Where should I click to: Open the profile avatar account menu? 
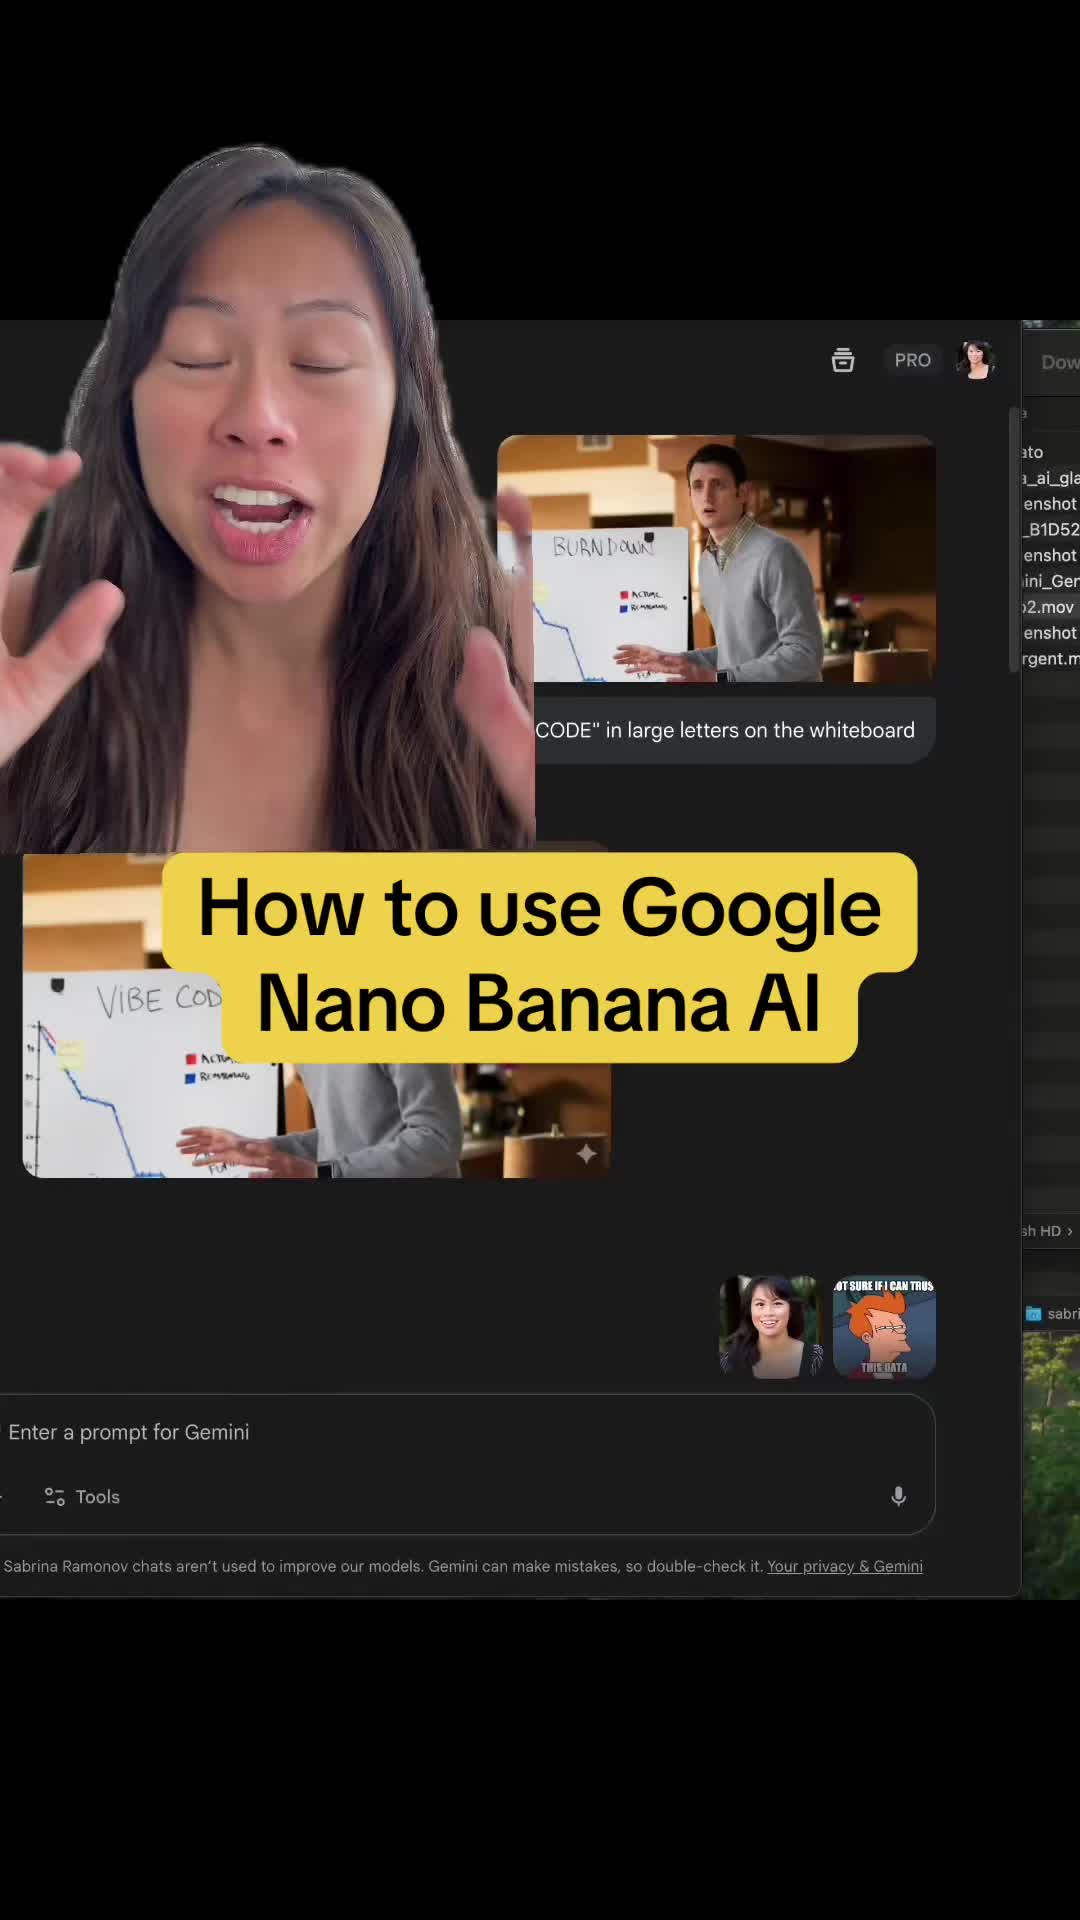(x=976, y=360)
